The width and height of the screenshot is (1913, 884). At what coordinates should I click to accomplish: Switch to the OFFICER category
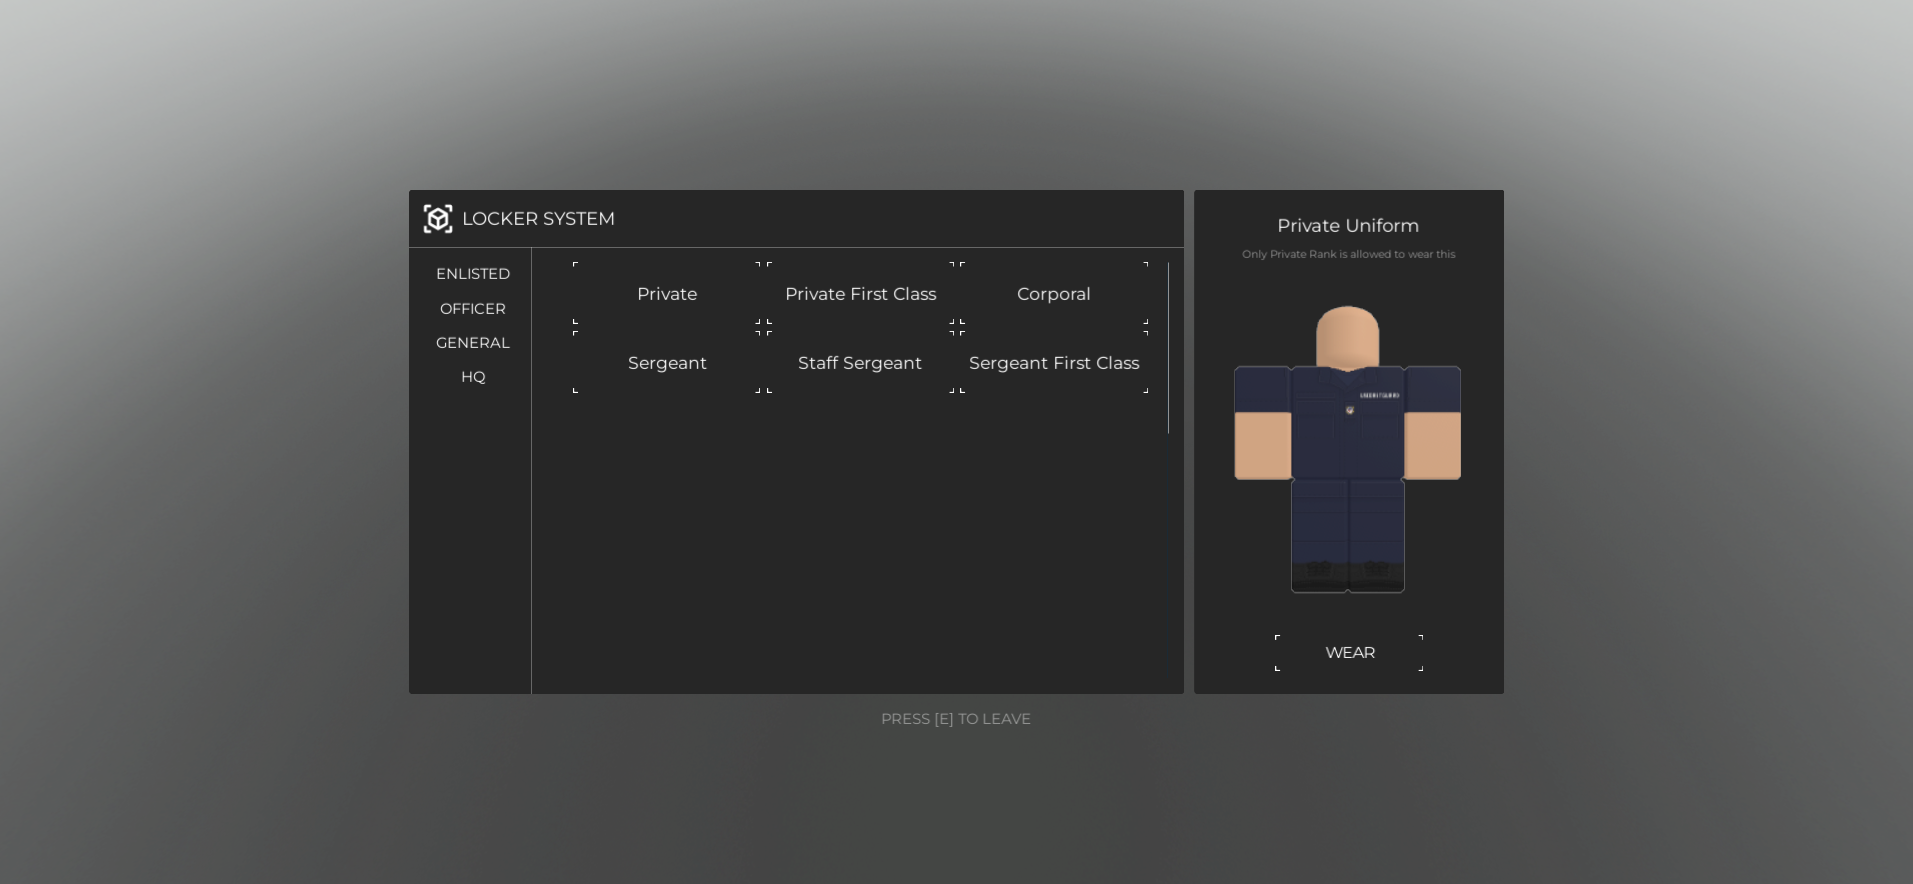click(473, 309)
